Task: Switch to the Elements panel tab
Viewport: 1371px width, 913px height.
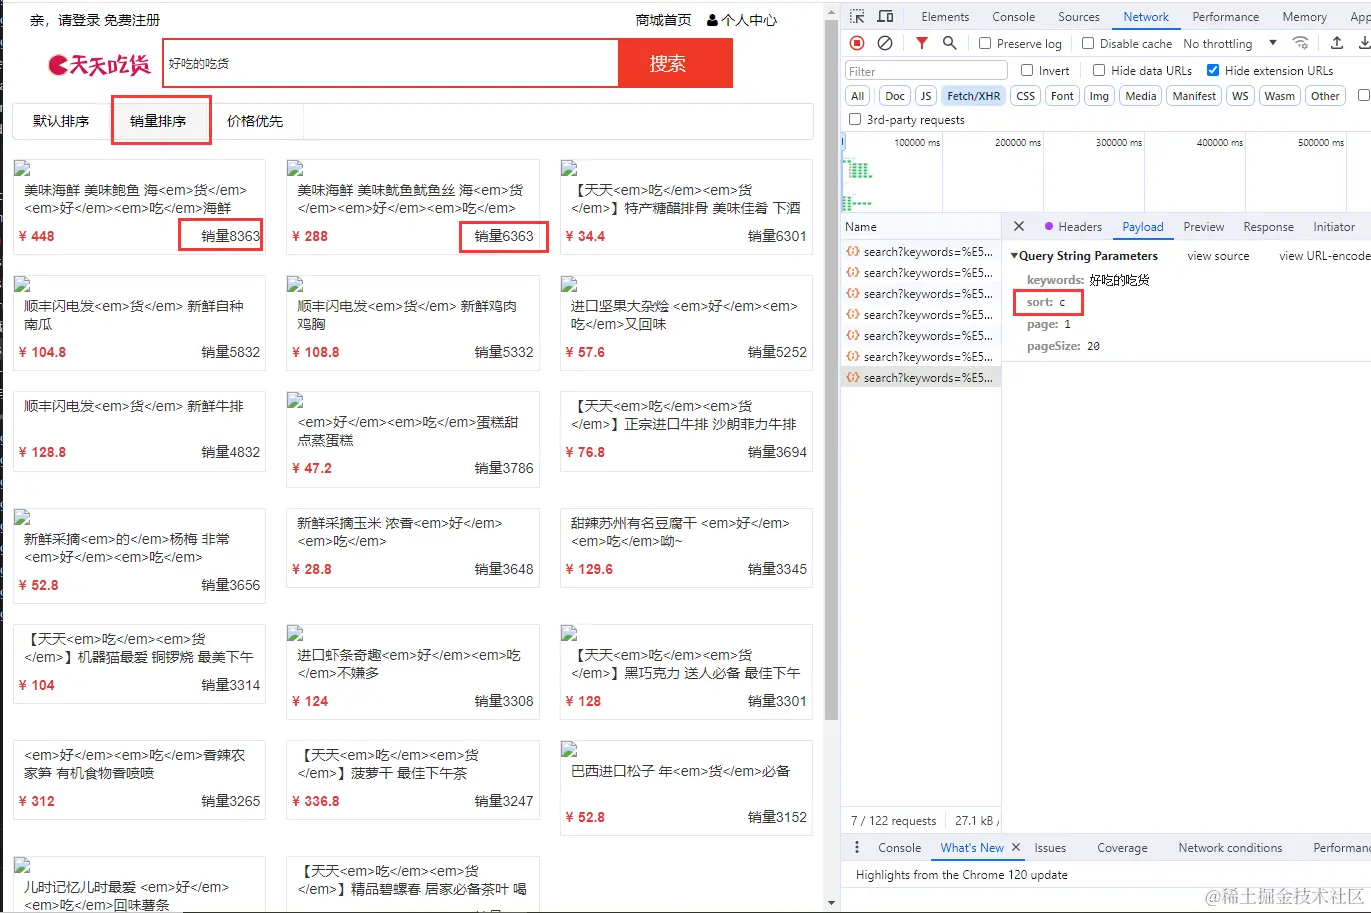Action: click(x=945, y=17)
